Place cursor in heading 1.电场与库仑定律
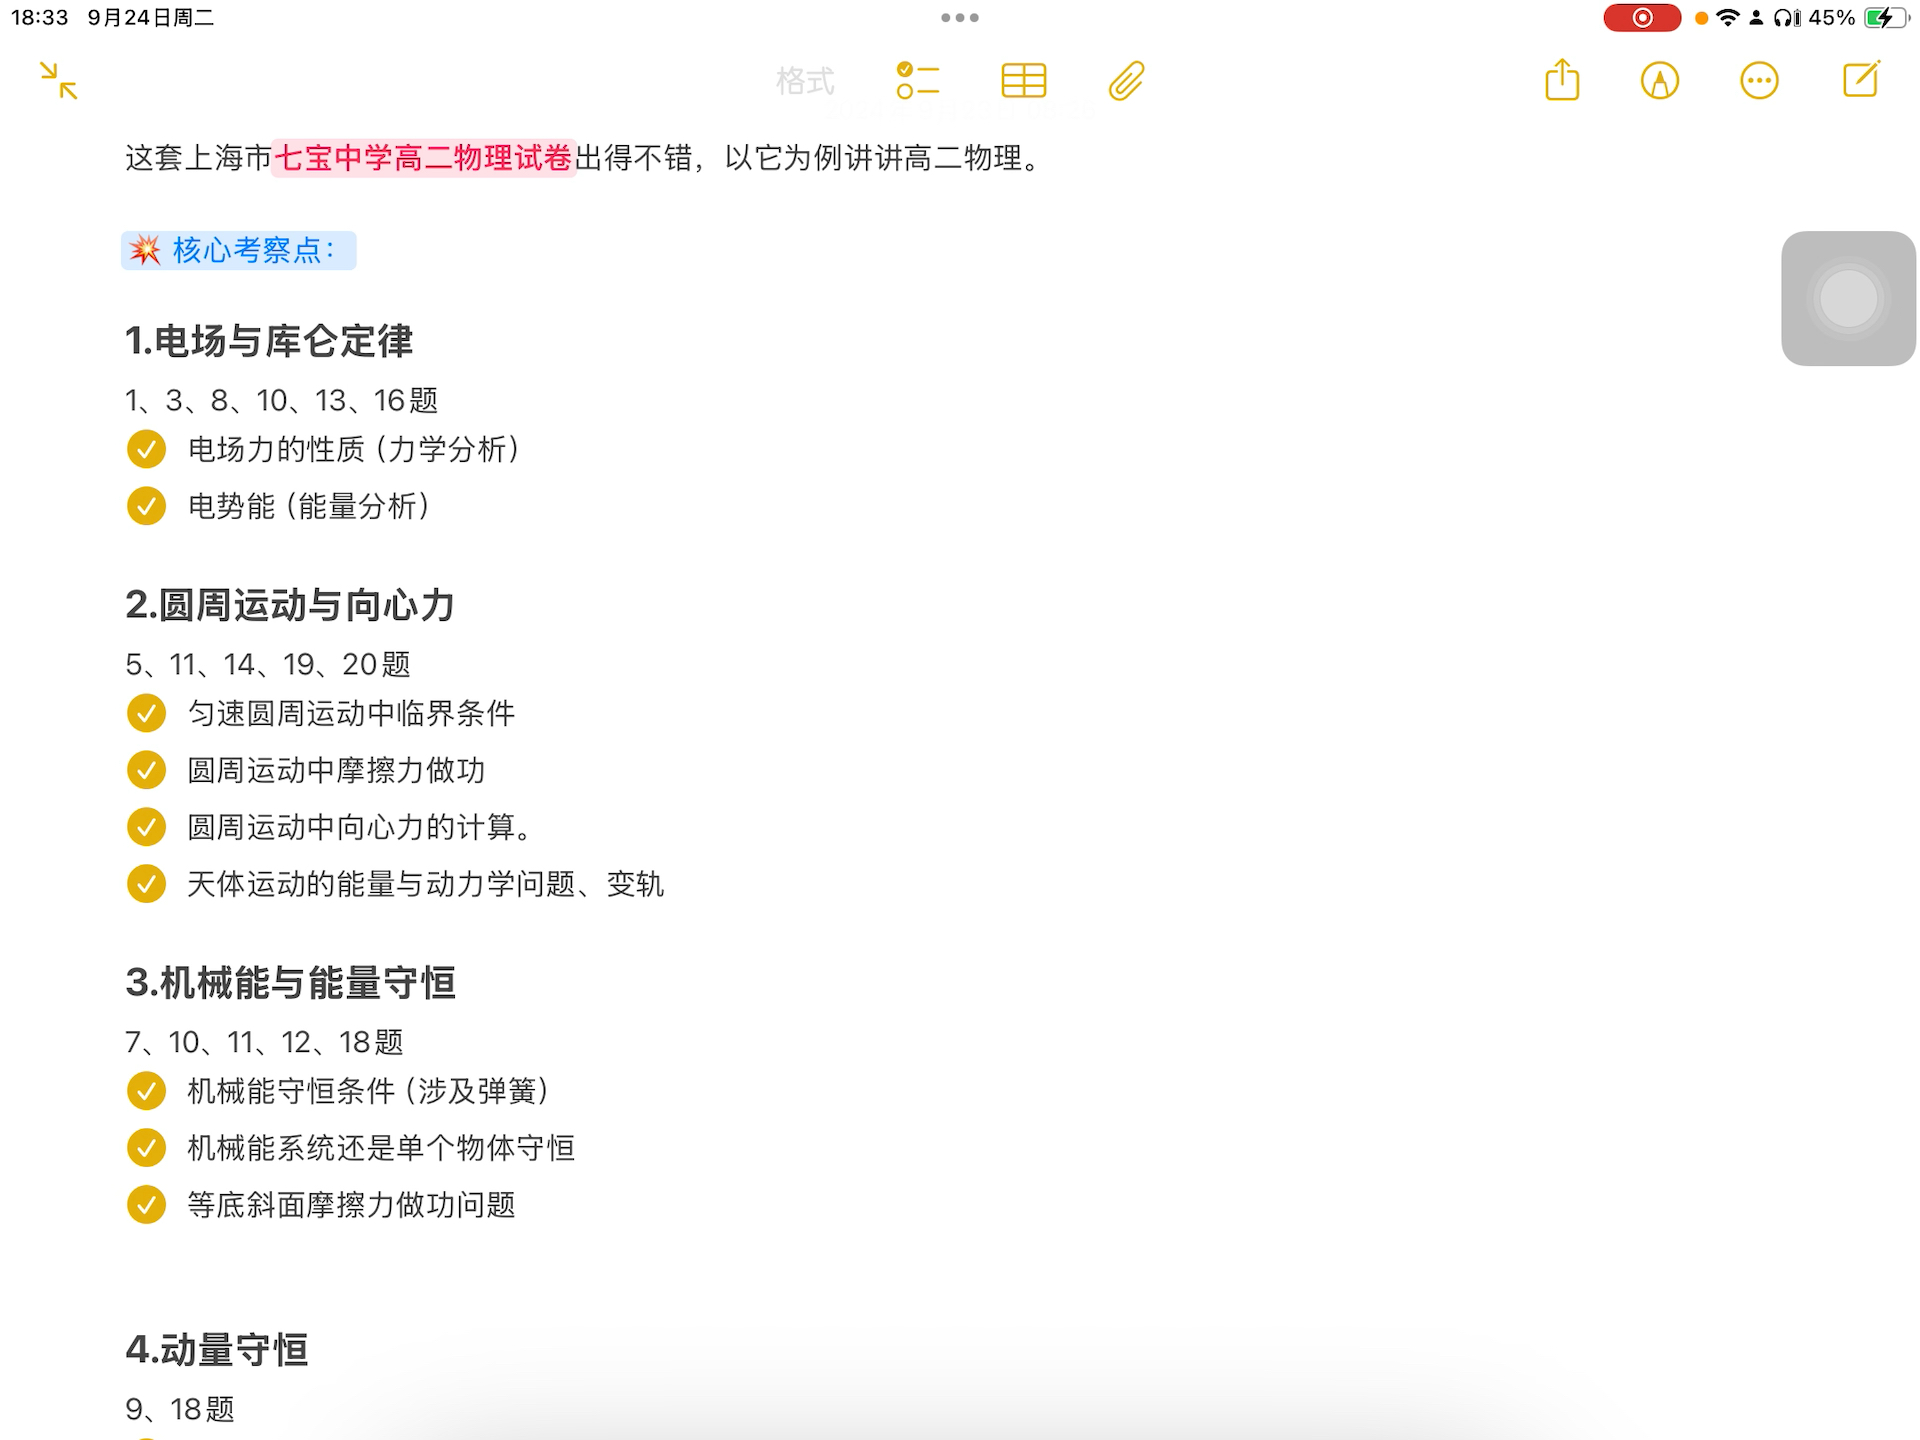The image size is (1920, 1440). [x=269, y=341]
